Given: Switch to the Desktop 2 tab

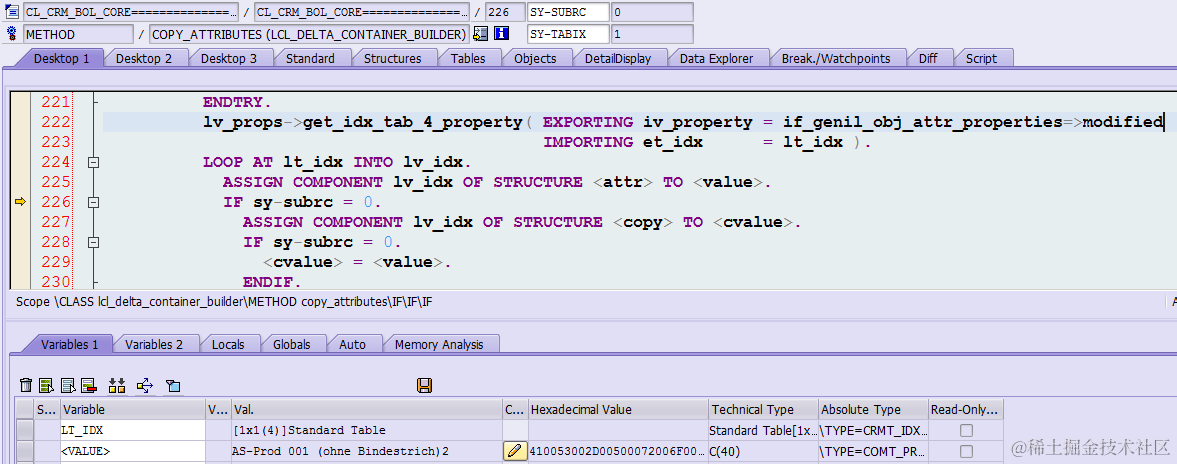Looking at the screenshot, I should click(143, 59).
